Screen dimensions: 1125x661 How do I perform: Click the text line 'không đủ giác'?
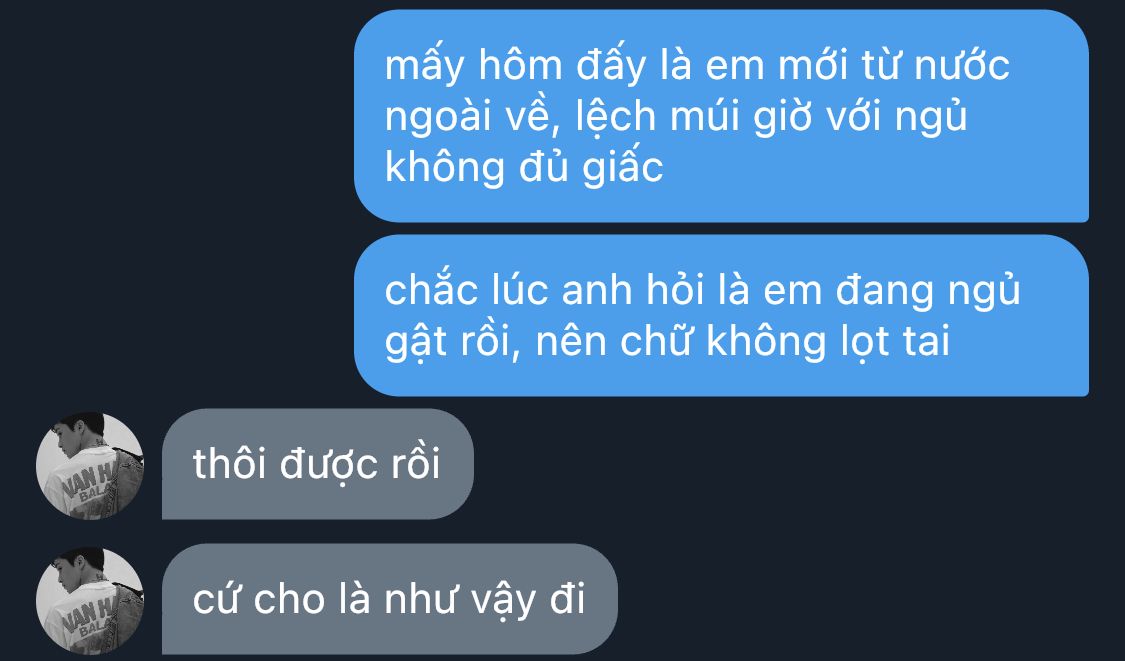coord(524,167)
